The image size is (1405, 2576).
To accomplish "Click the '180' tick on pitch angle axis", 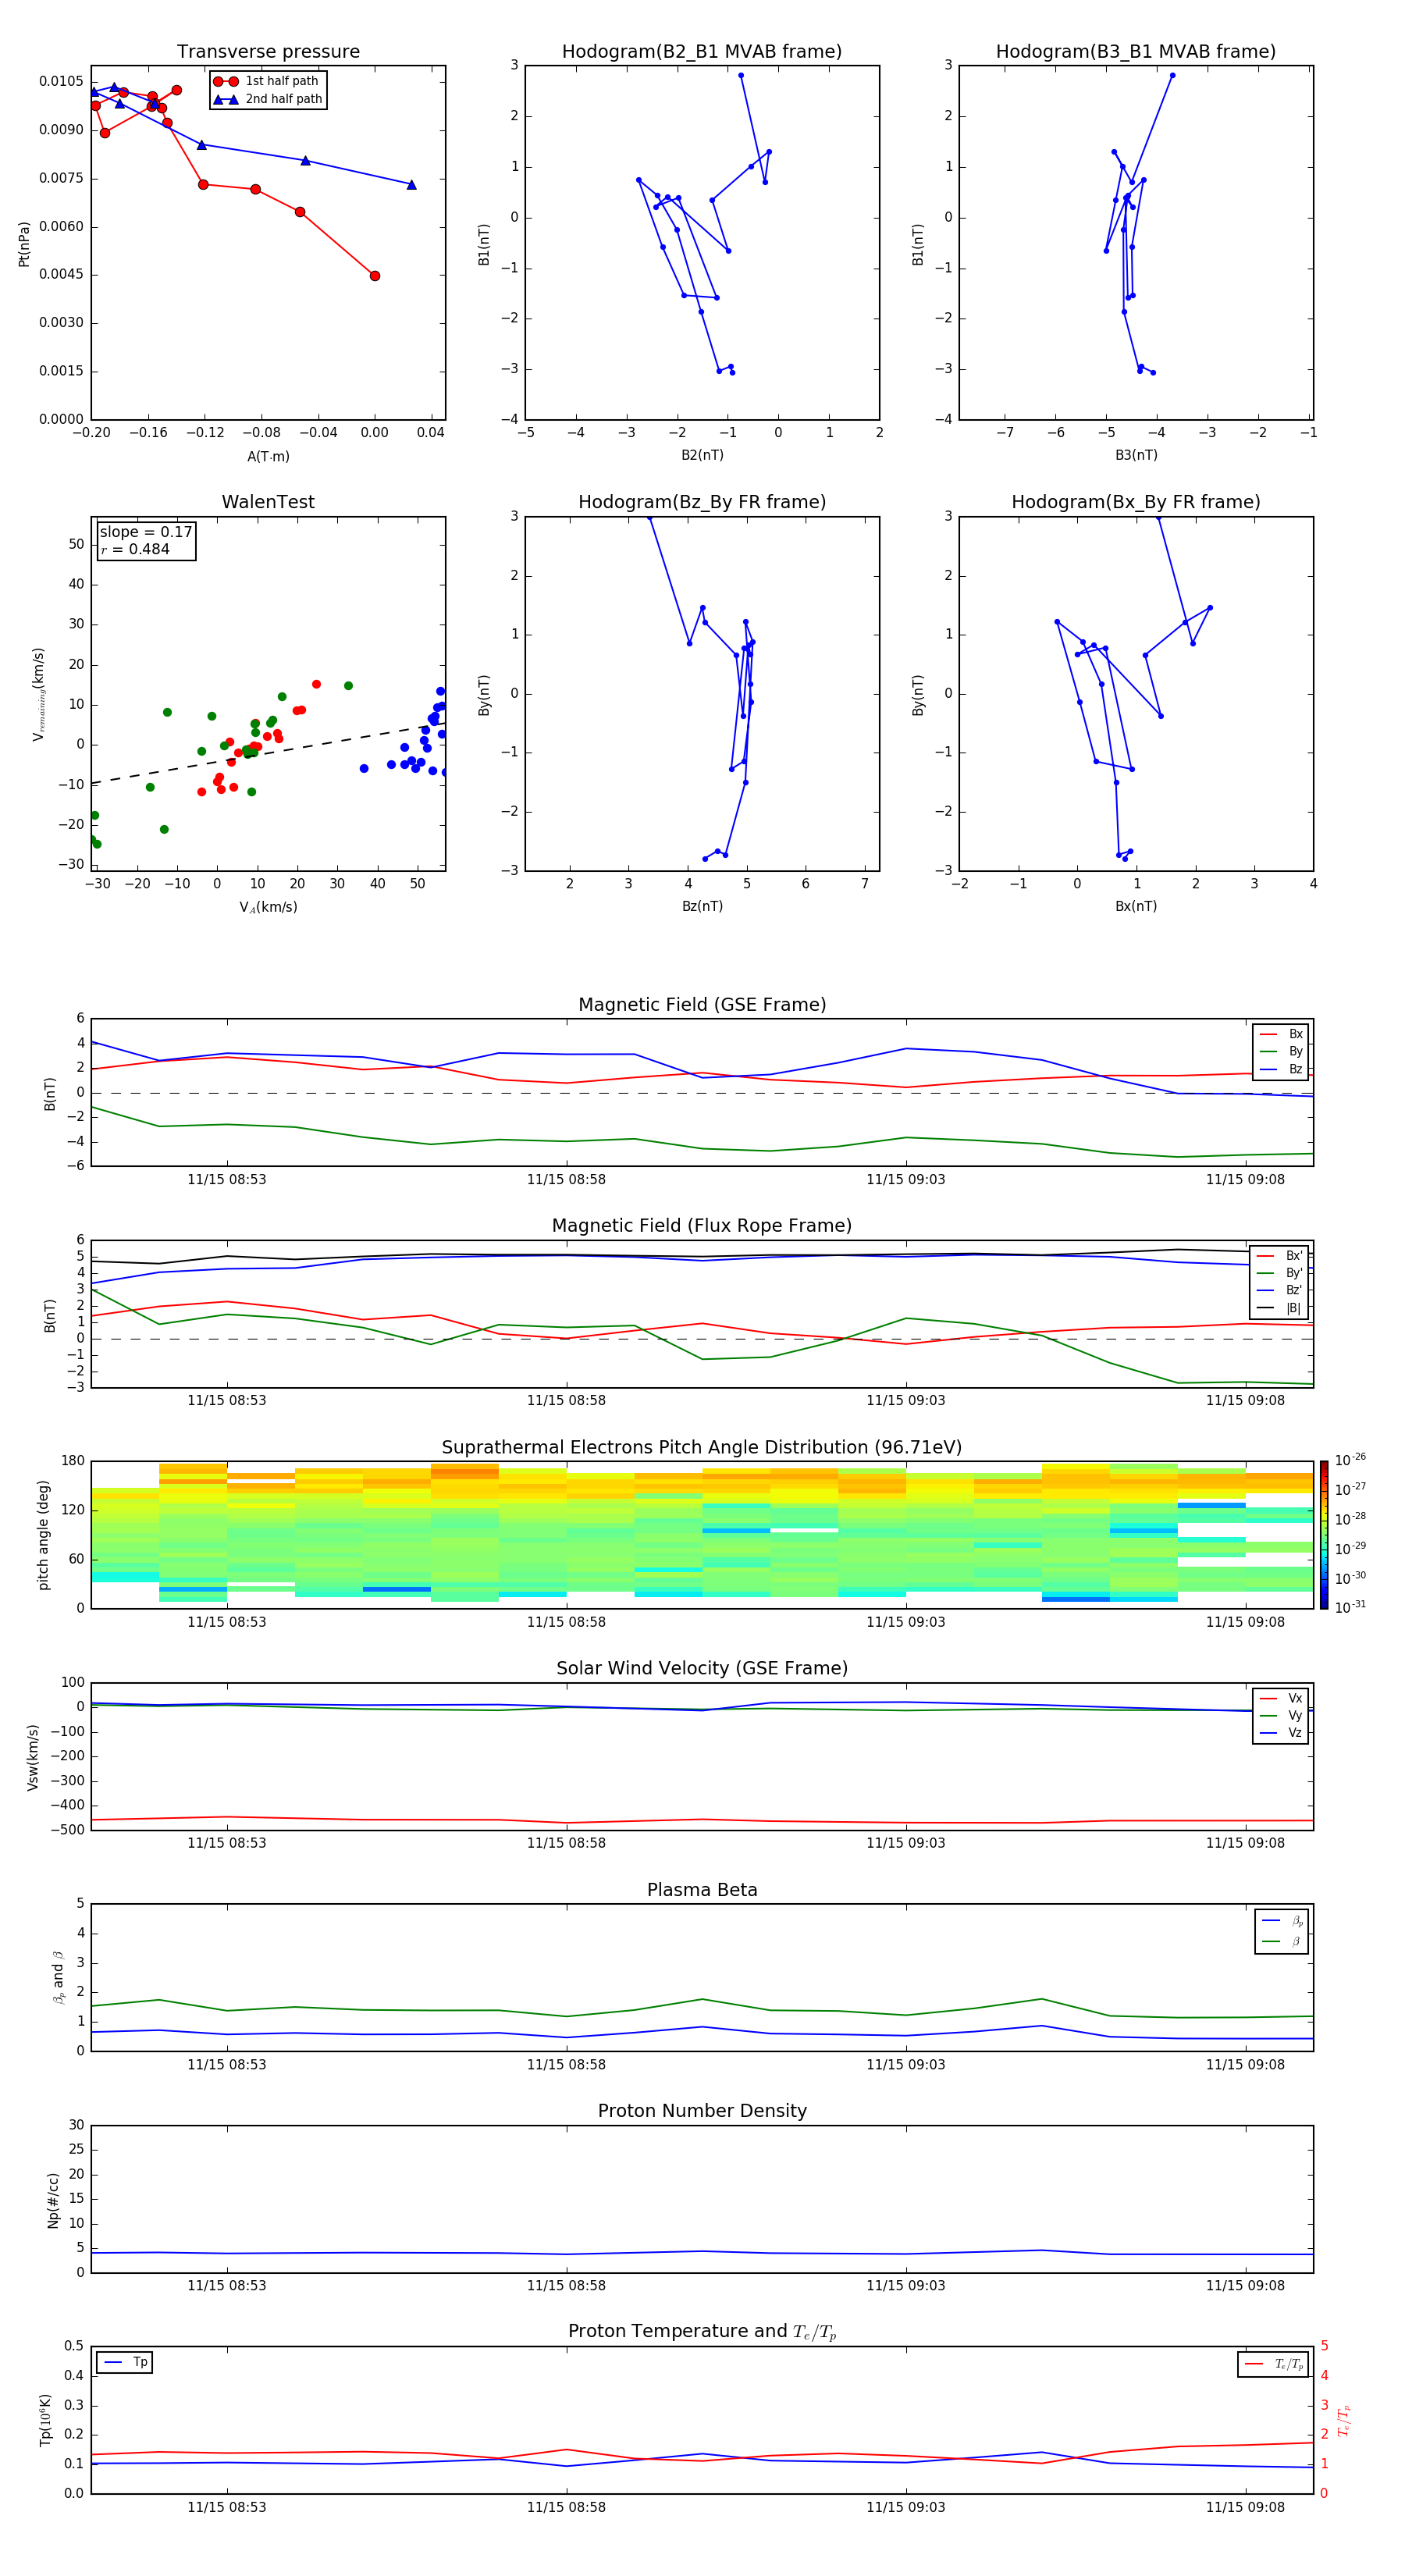I will pyautogui.click(x=73, y=1461).
